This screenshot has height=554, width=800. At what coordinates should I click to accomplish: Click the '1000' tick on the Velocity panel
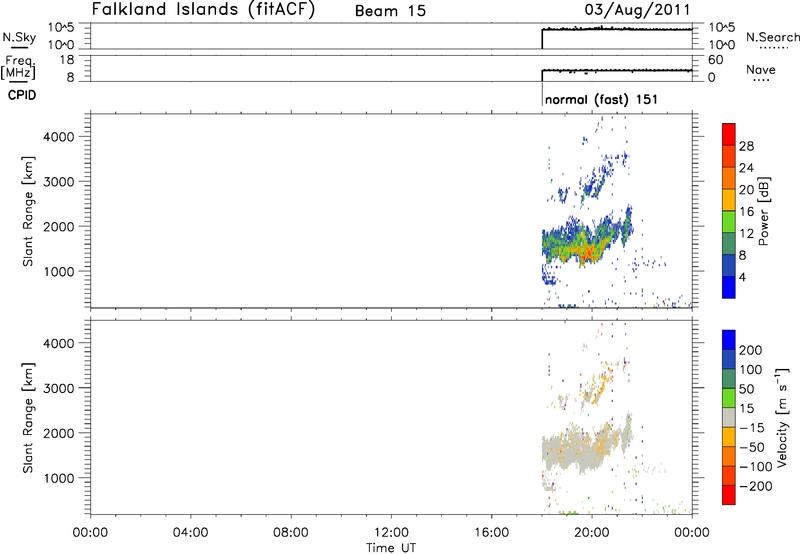pyautogui.click(x=59, y=478)
